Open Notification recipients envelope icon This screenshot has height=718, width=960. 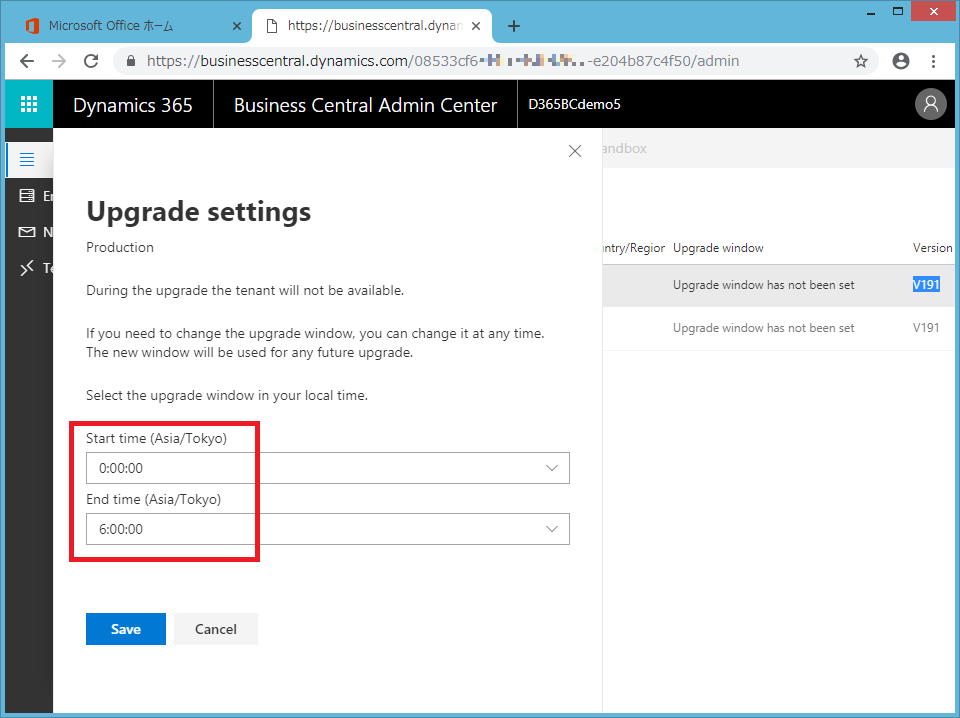click(27, 232)
